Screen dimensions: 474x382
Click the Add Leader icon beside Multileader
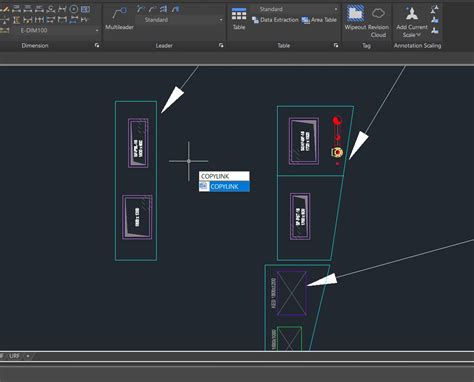pos(140,9)
